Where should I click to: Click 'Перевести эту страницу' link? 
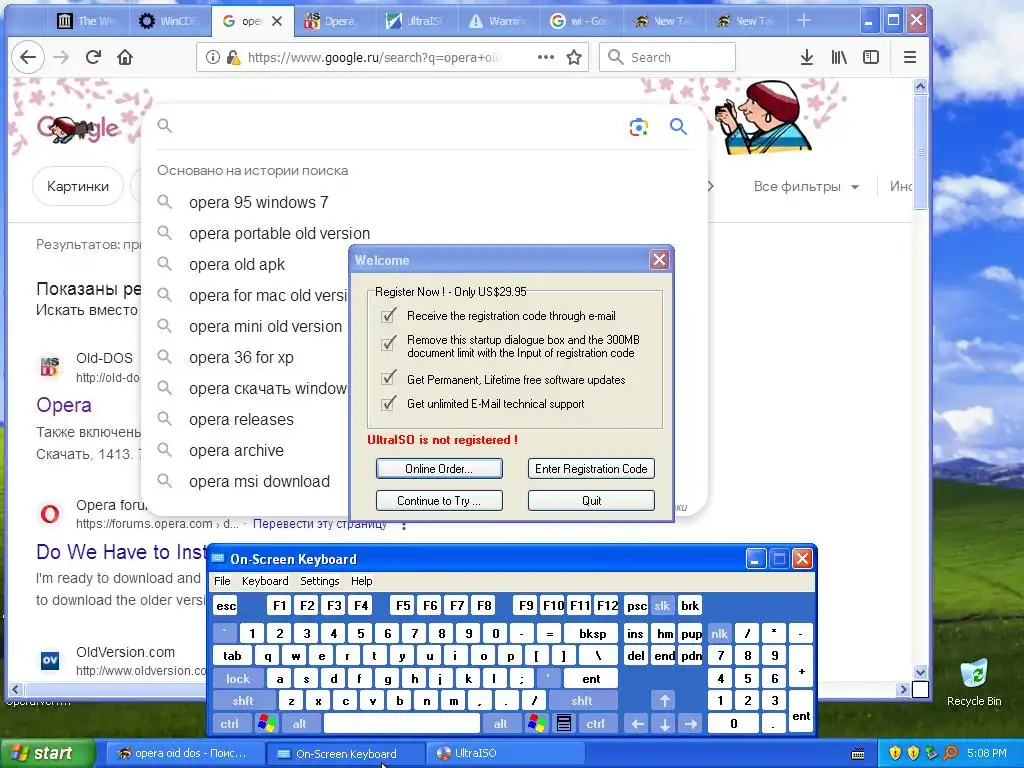[319, 524]
